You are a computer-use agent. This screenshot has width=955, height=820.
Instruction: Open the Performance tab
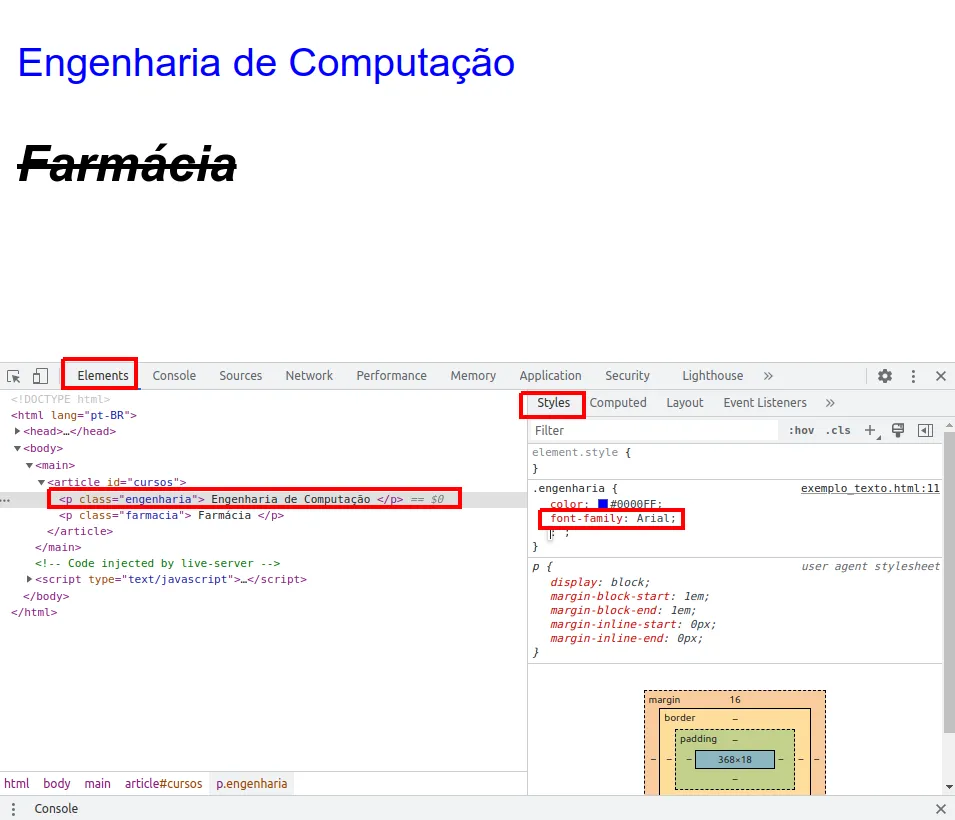tap(392, 376)
